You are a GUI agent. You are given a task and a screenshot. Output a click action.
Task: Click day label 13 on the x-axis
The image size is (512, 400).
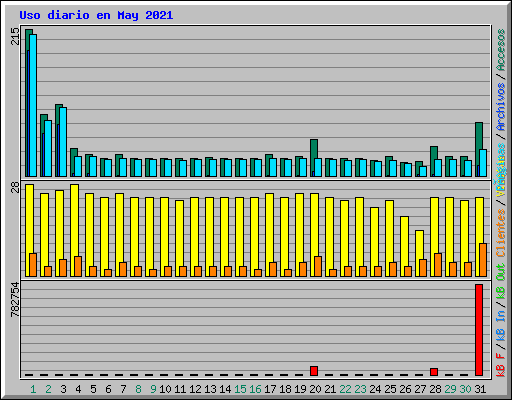click(210, 389)
